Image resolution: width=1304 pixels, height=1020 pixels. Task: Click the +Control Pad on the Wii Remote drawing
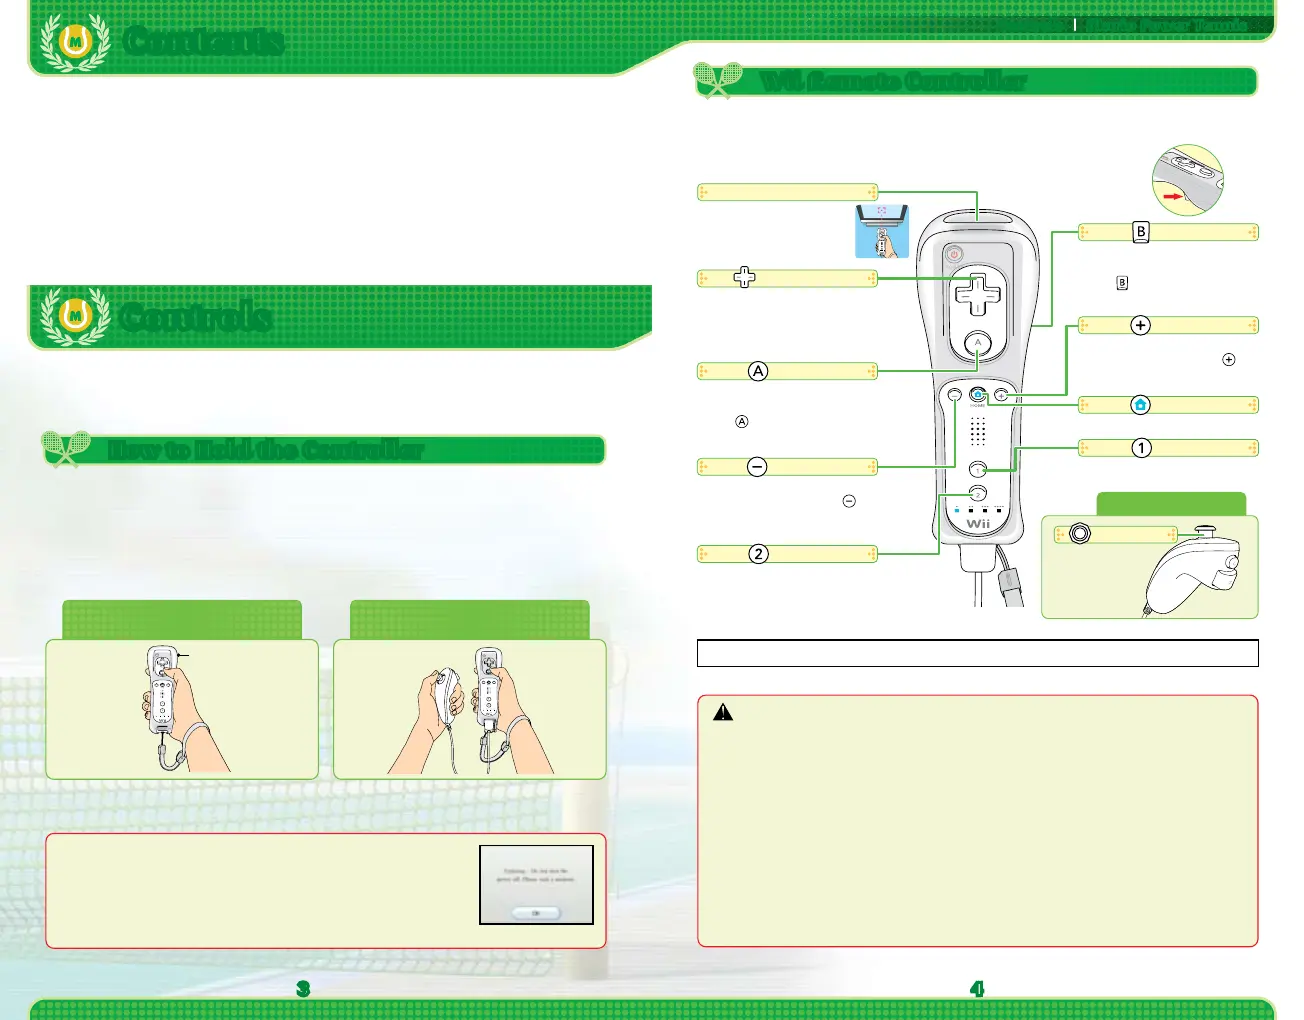coord(978,294)
